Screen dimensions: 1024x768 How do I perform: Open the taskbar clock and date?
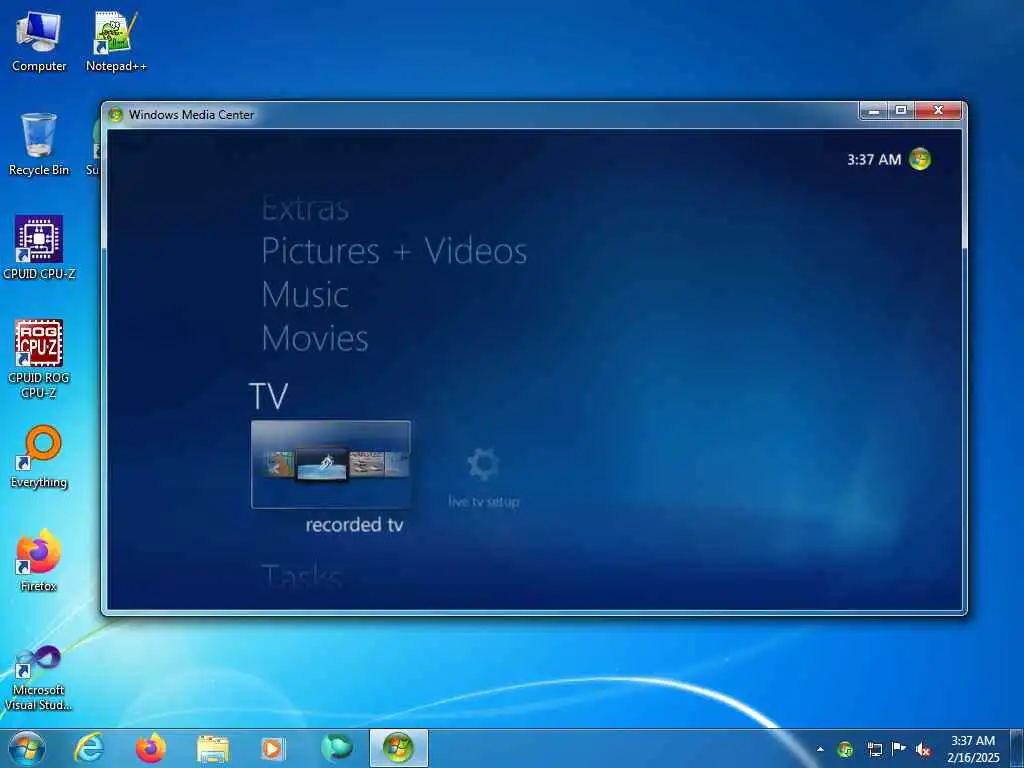[973, 749]
